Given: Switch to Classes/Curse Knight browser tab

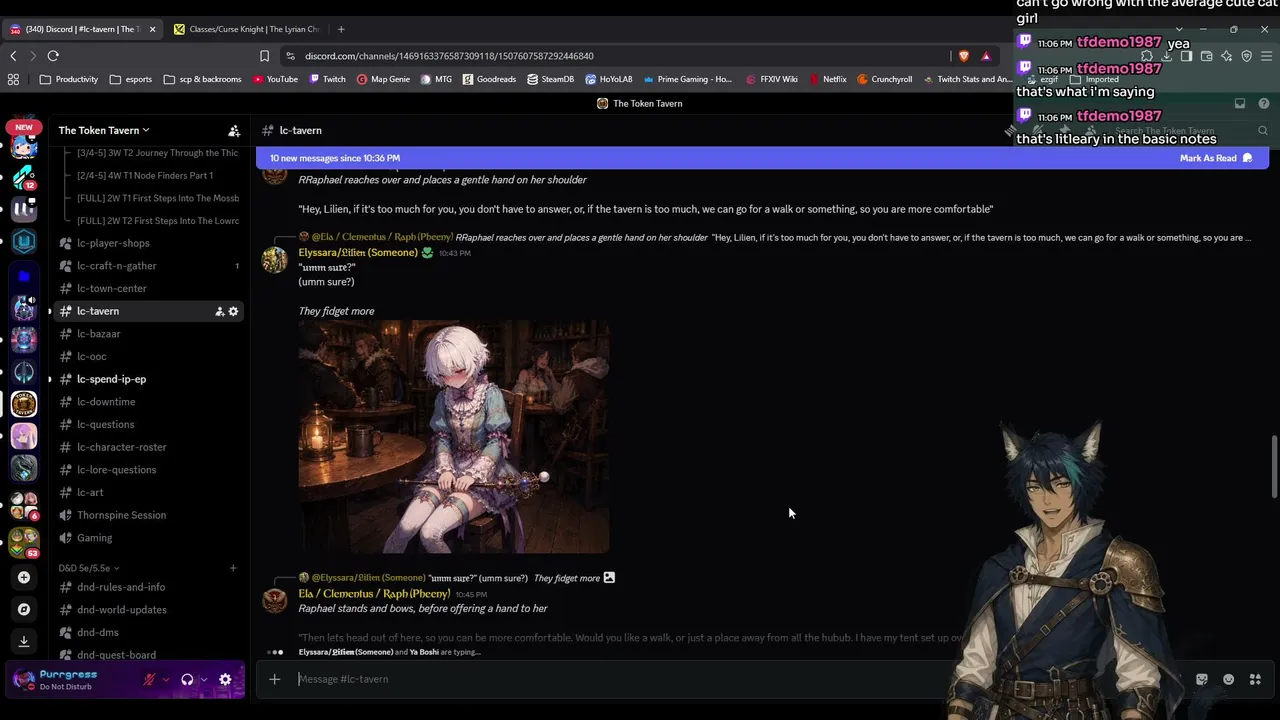Looking at the screenshot, I should (x=247, y=29).
